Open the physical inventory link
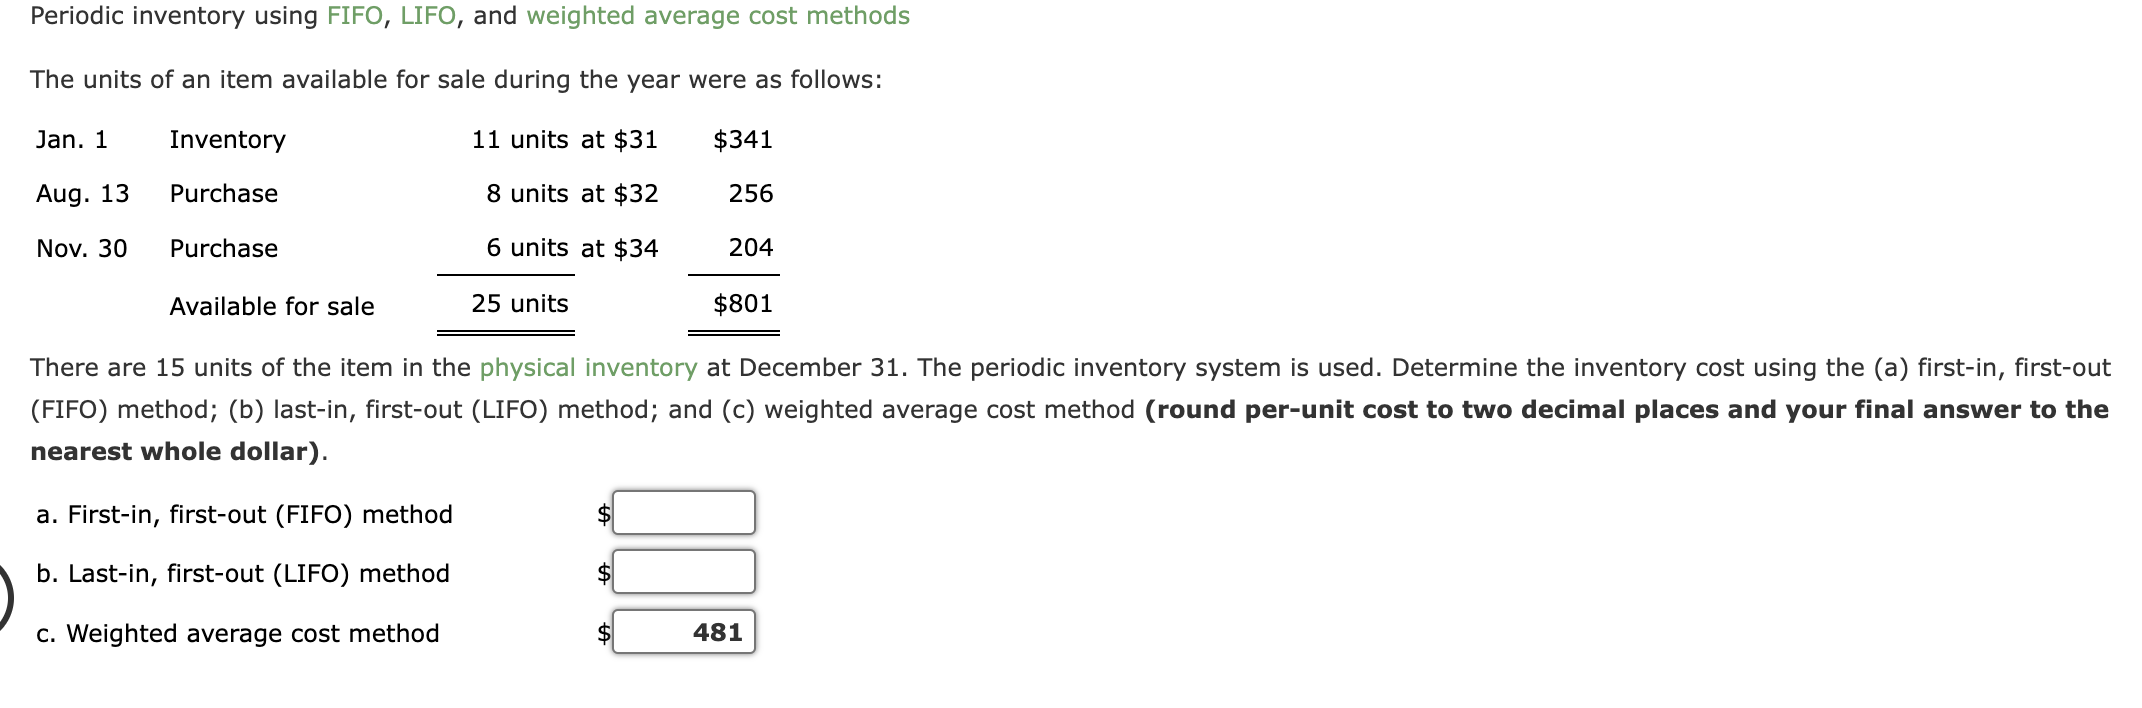 586,368
